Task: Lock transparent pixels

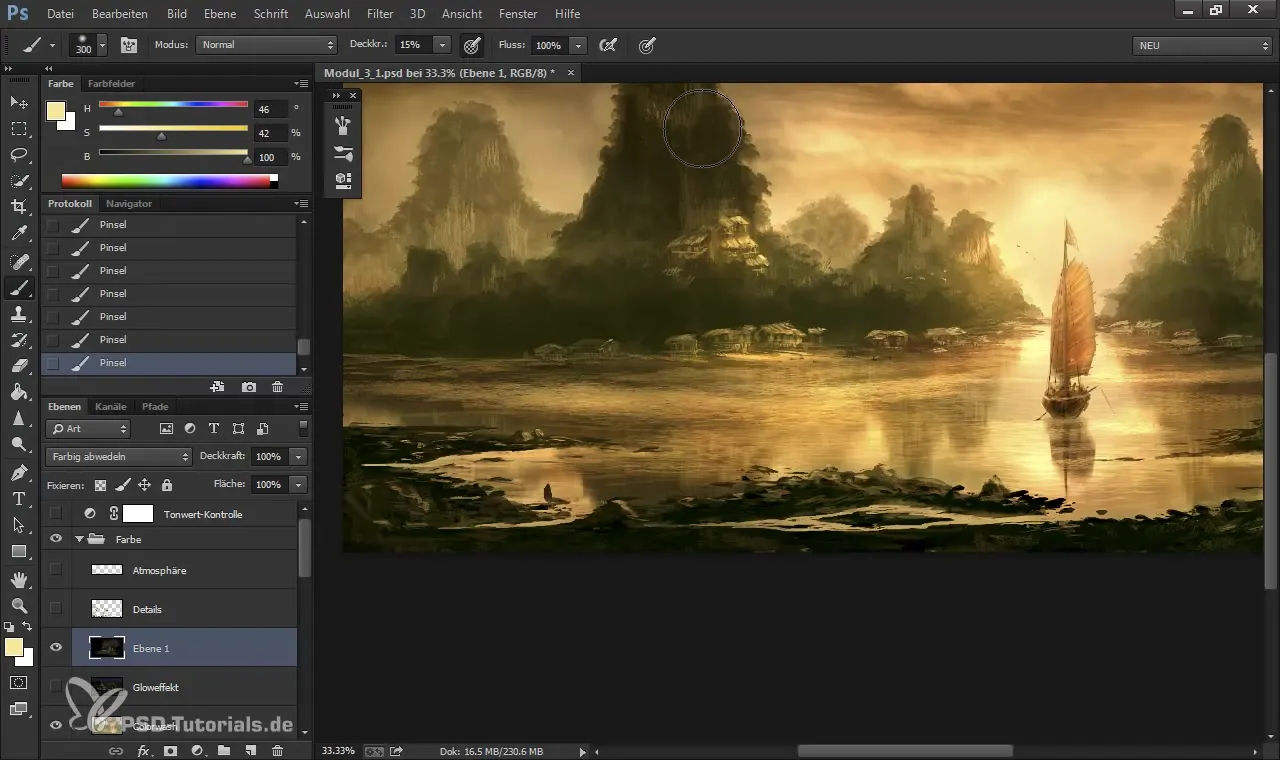Action: click(x=100, y=484)
